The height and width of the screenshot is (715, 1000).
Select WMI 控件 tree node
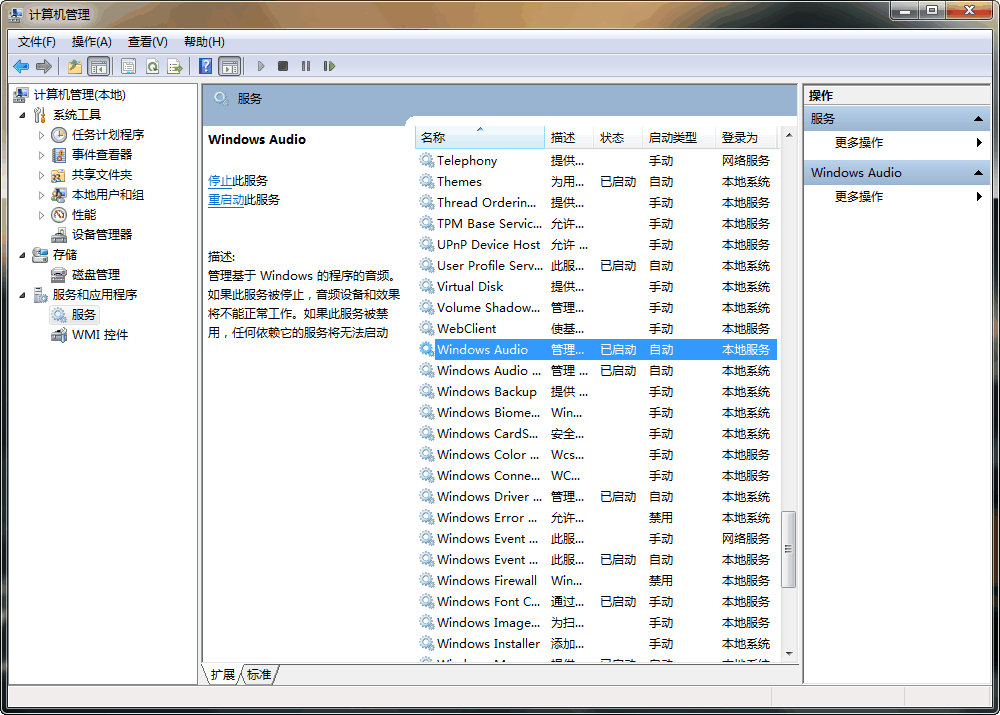pyautogui.click(x=99, y=335)
